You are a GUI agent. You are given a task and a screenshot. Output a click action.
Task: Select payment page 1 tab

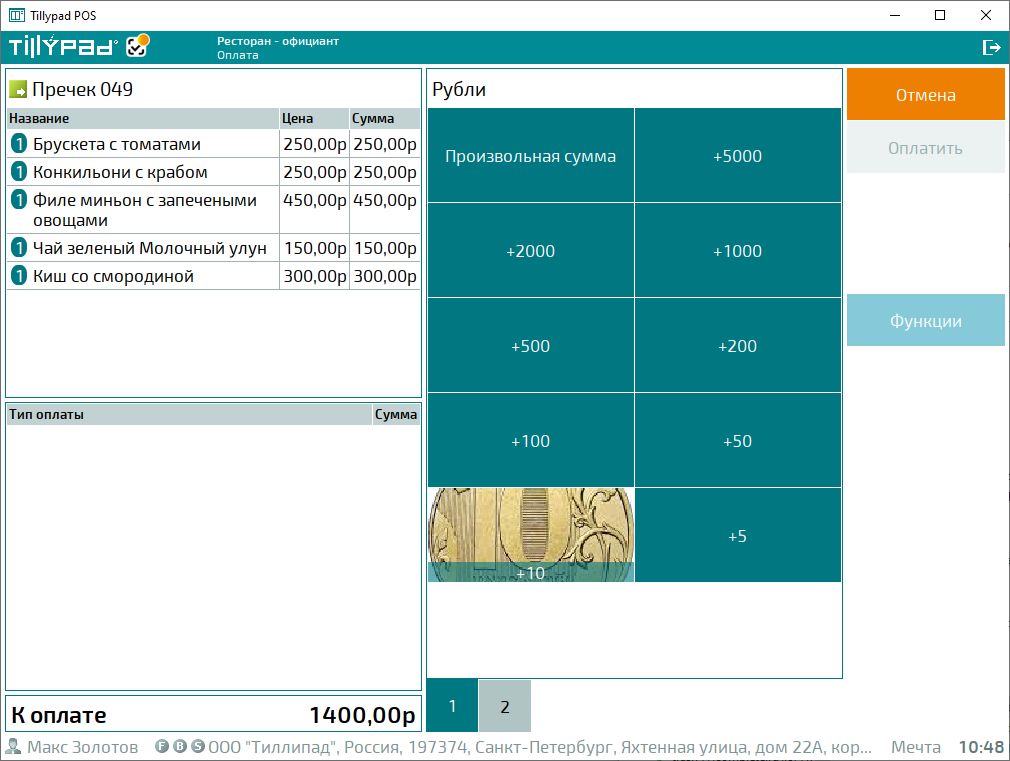[452, 706]
